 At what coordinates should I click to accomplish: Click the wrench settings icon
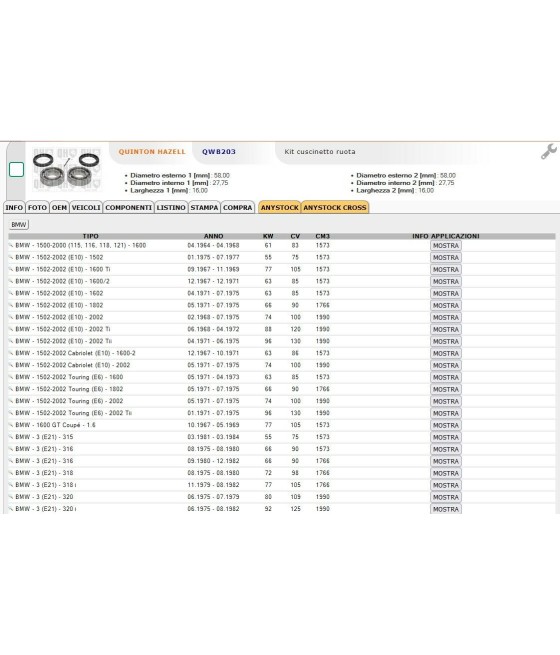tap(548, 152)
